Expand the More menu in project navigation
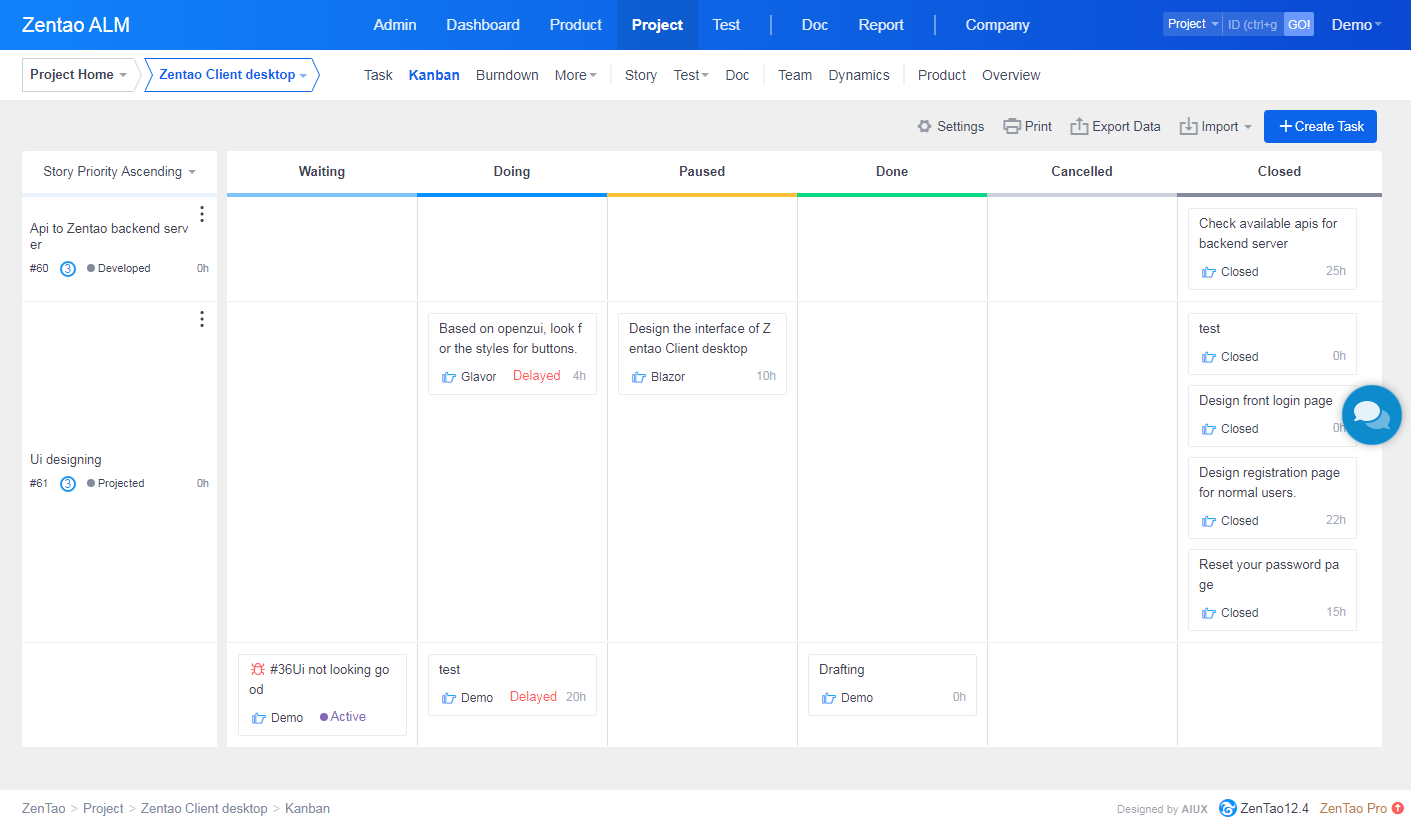Image resolution: width=1411 pixels, height=827 pixels. 575,75
